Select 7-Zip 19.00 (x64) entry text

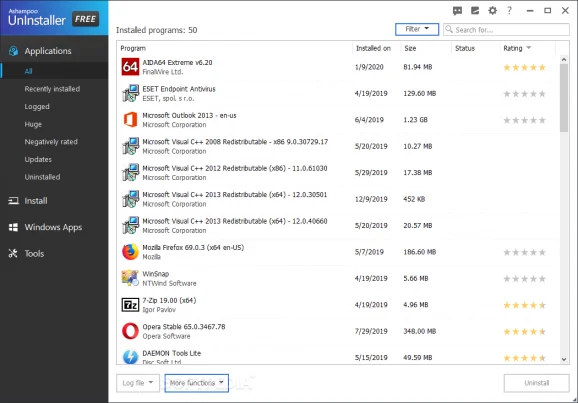coord(169,300)
